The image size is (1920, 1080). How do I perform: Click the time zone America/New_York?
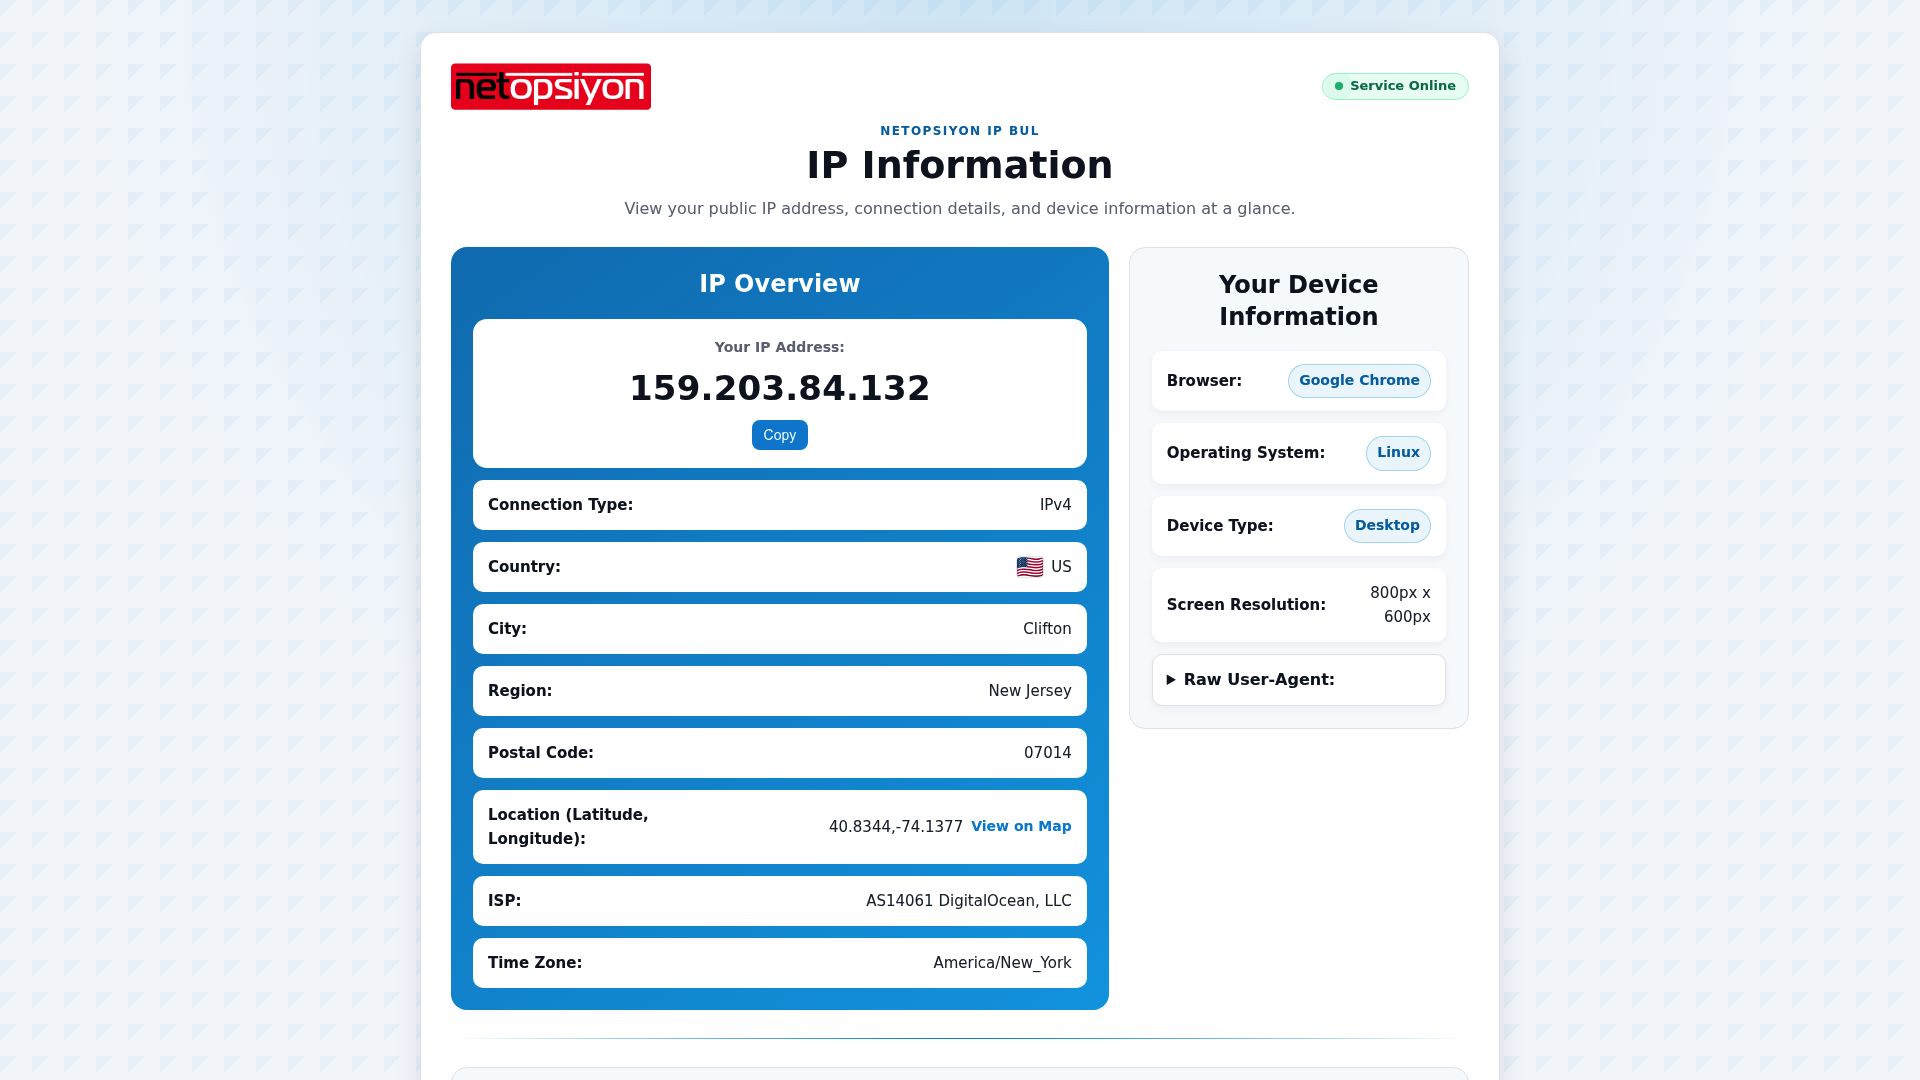coord(1002,963)
